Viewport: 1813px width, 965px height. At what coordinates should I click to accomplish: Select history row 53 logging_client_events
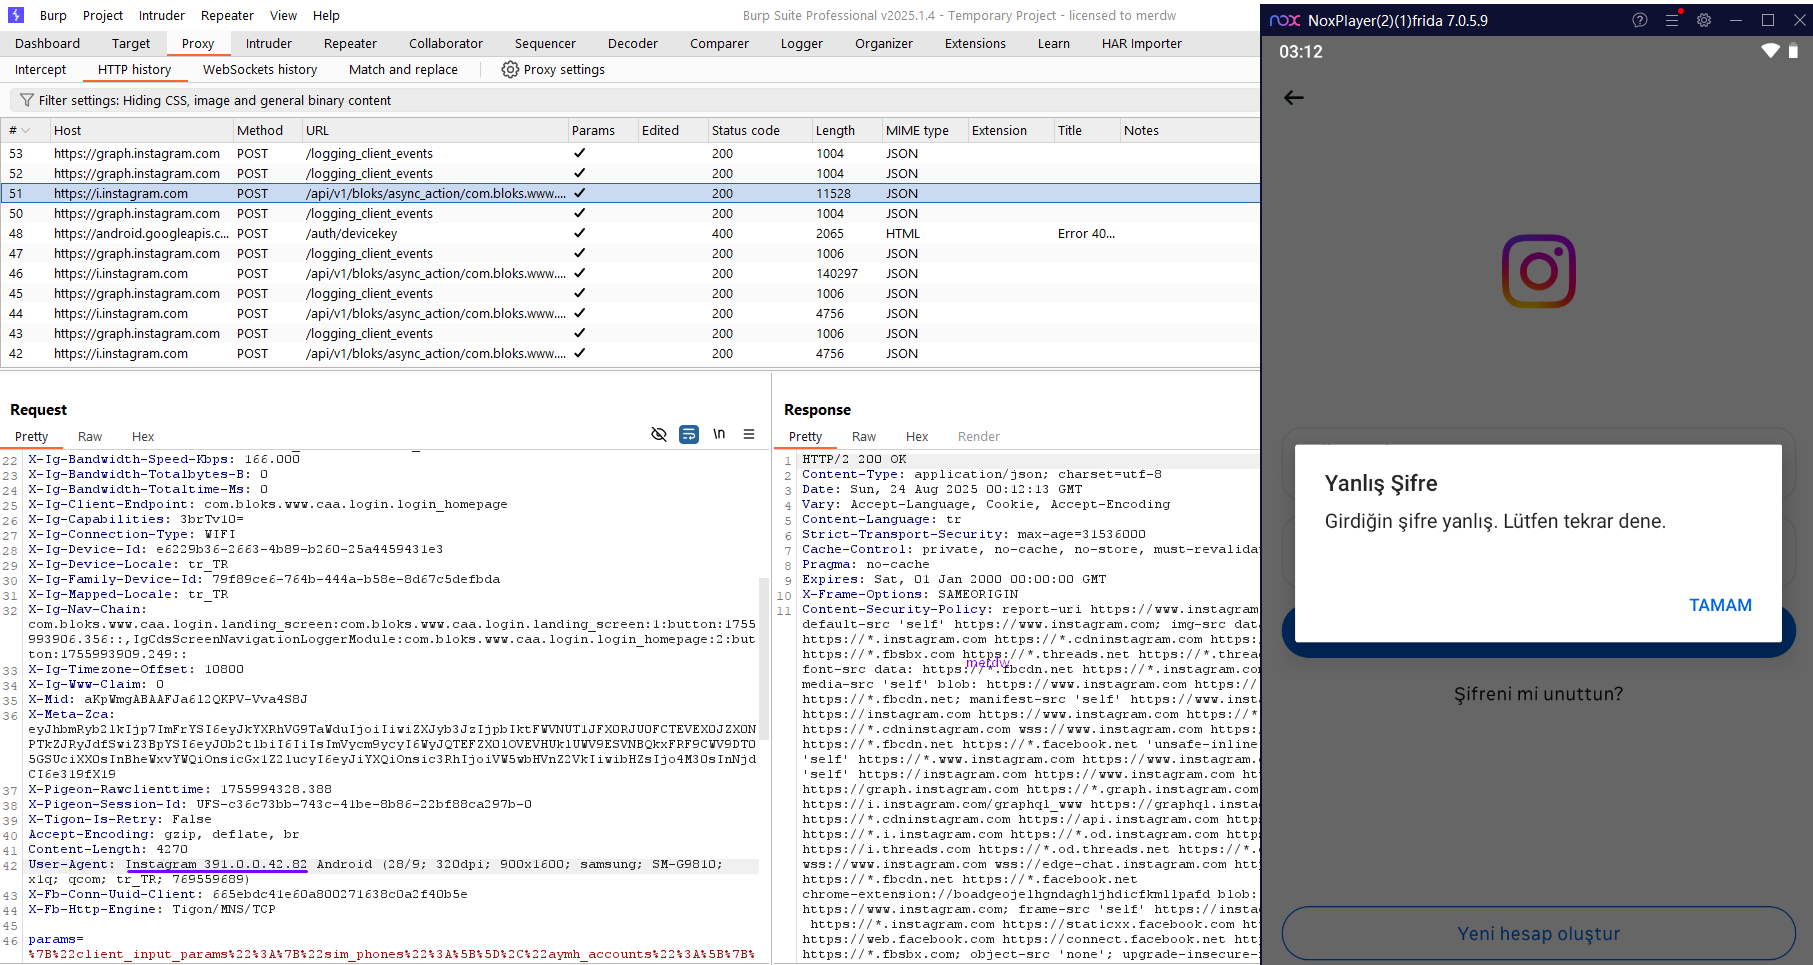630,153
